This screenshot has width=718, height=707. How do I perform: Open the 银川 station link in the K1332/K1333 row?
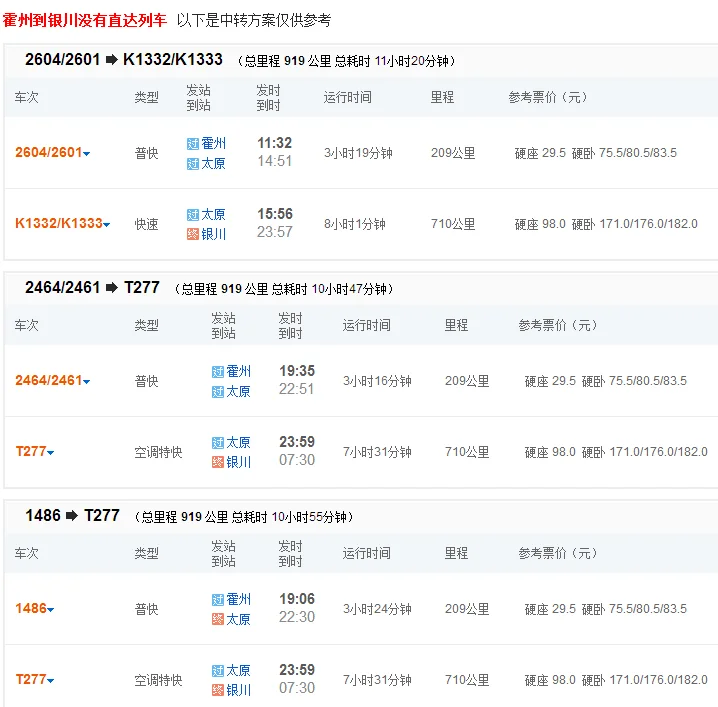point(214,234)
